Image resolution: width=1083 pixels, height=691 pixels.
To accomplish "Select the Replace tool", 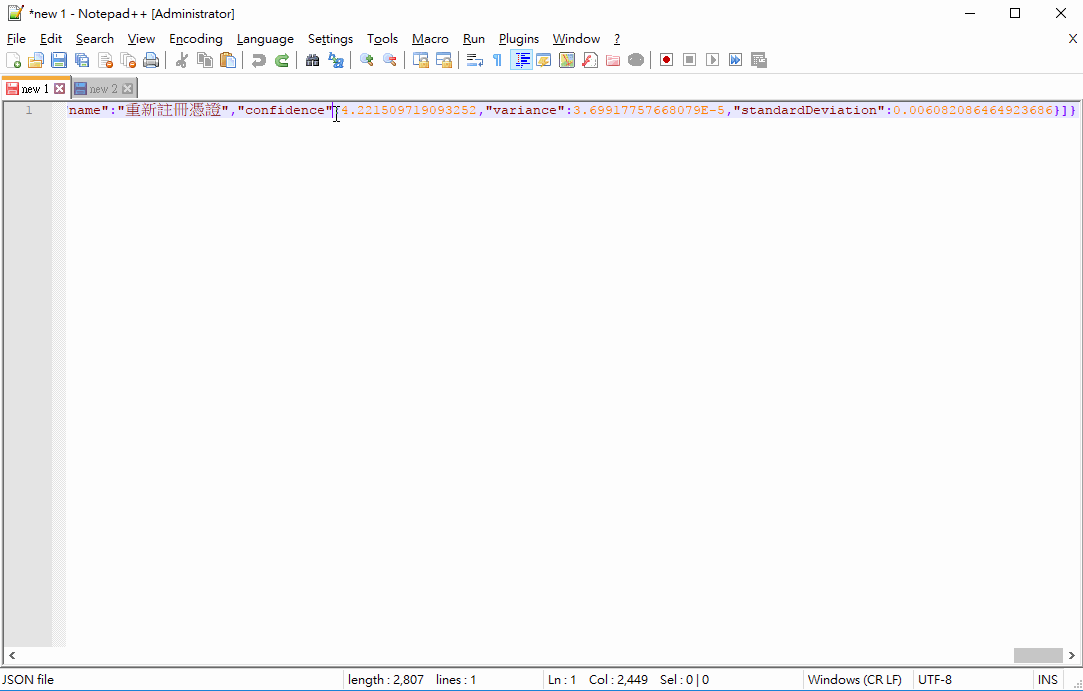I will (336, 59).
